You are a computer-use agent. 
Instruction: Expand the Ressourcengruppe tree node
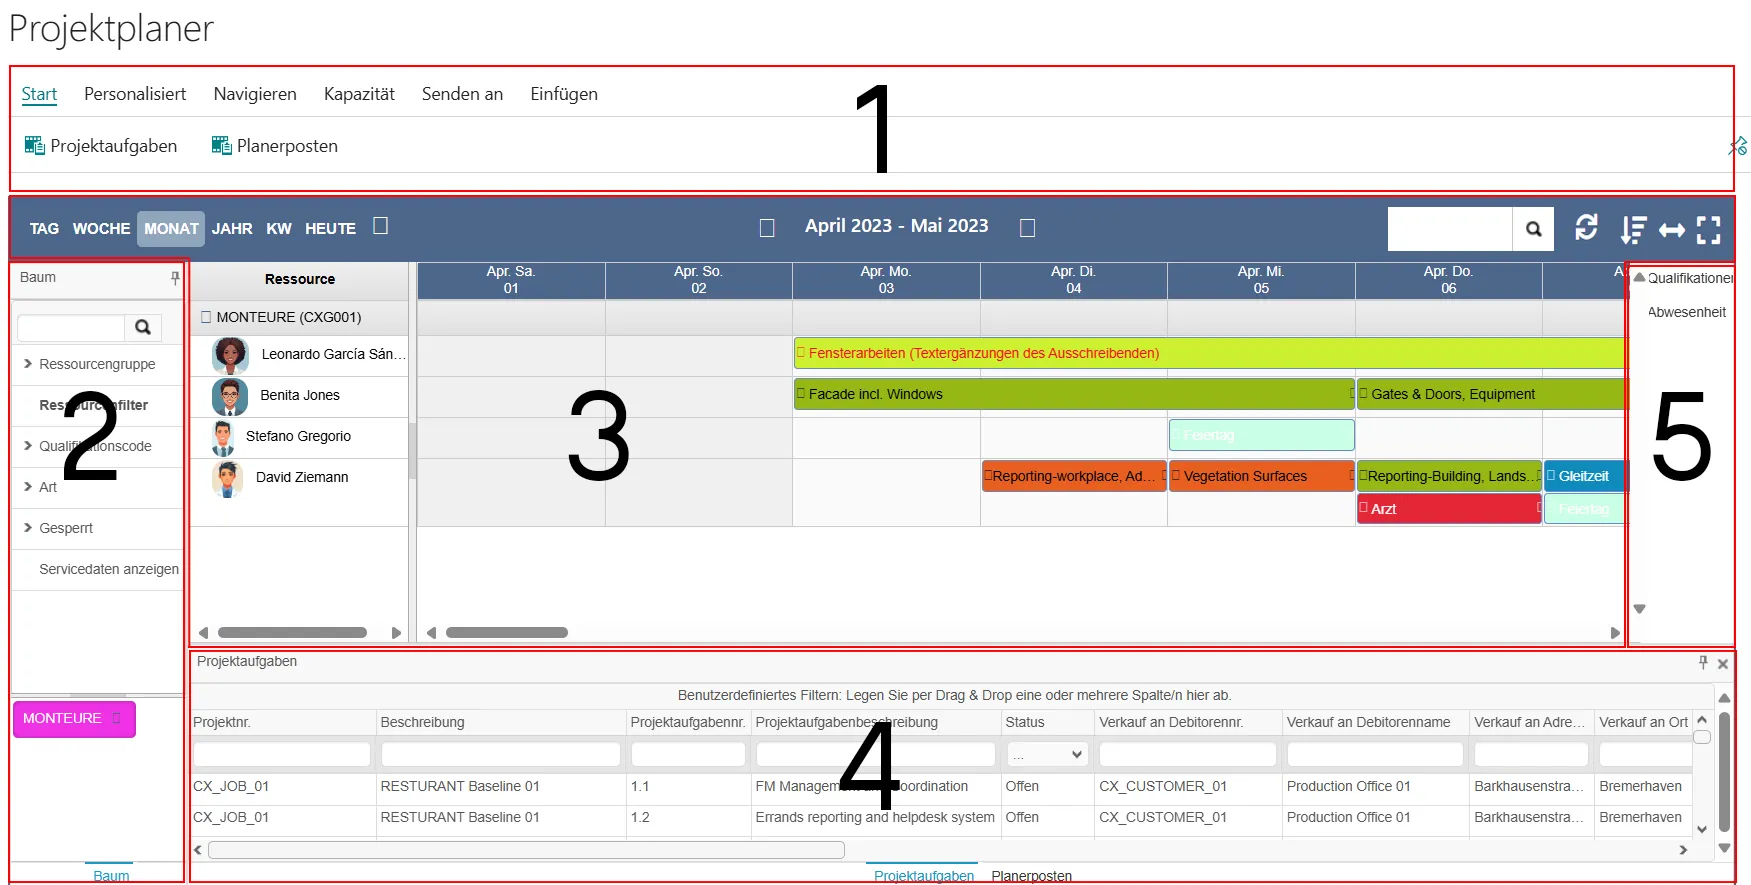(28, 364)
